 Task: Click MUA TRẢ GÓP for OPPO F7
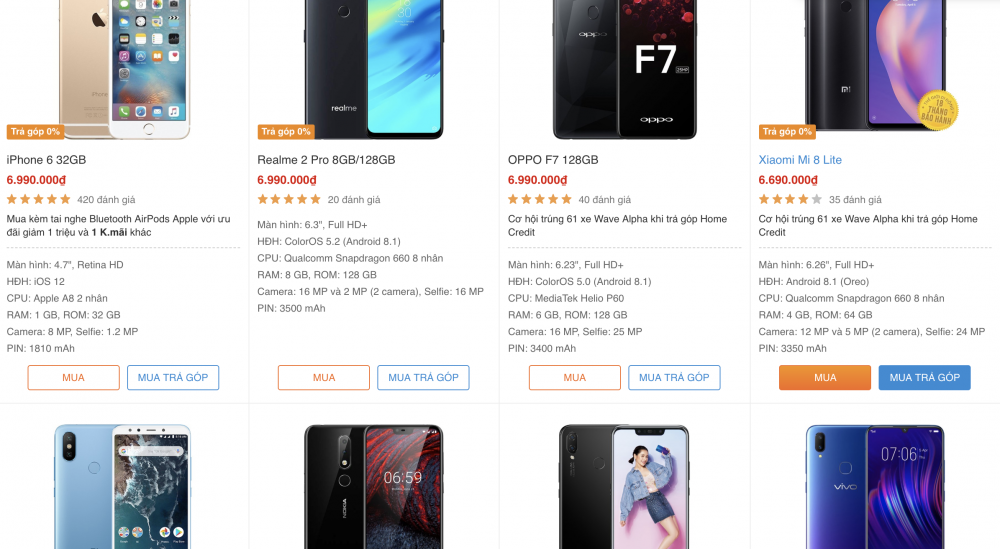674,377
